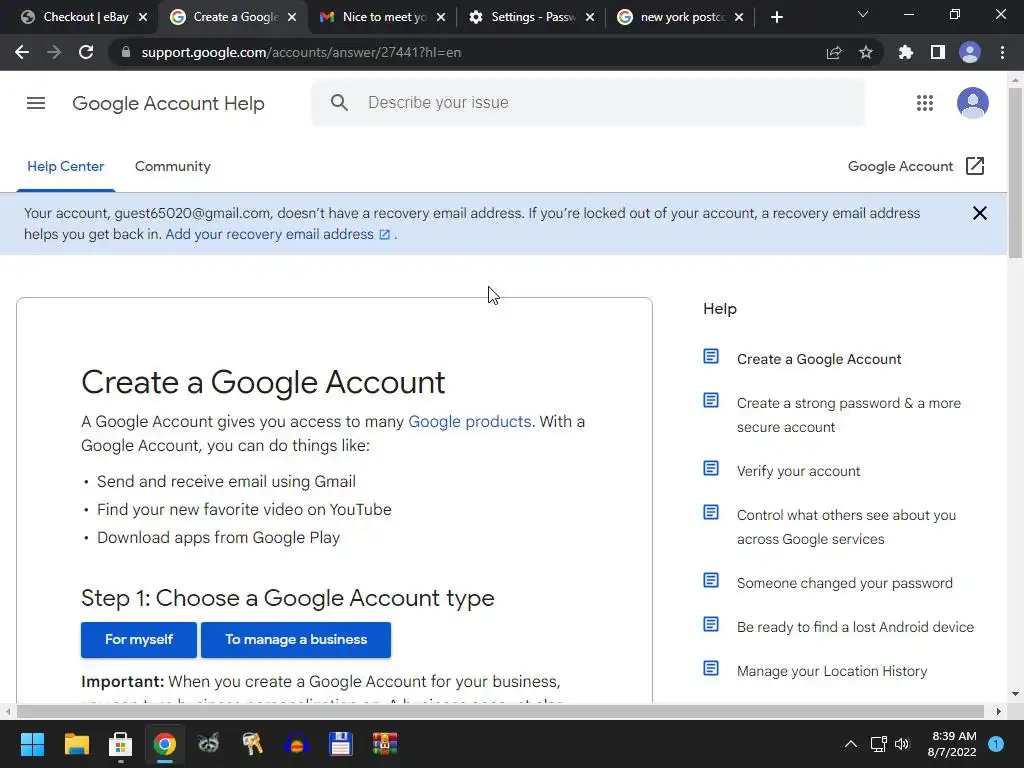Open Be ready to find lost Android article
The width and height of the screenshot is (1024, 768).
(855, 627)
